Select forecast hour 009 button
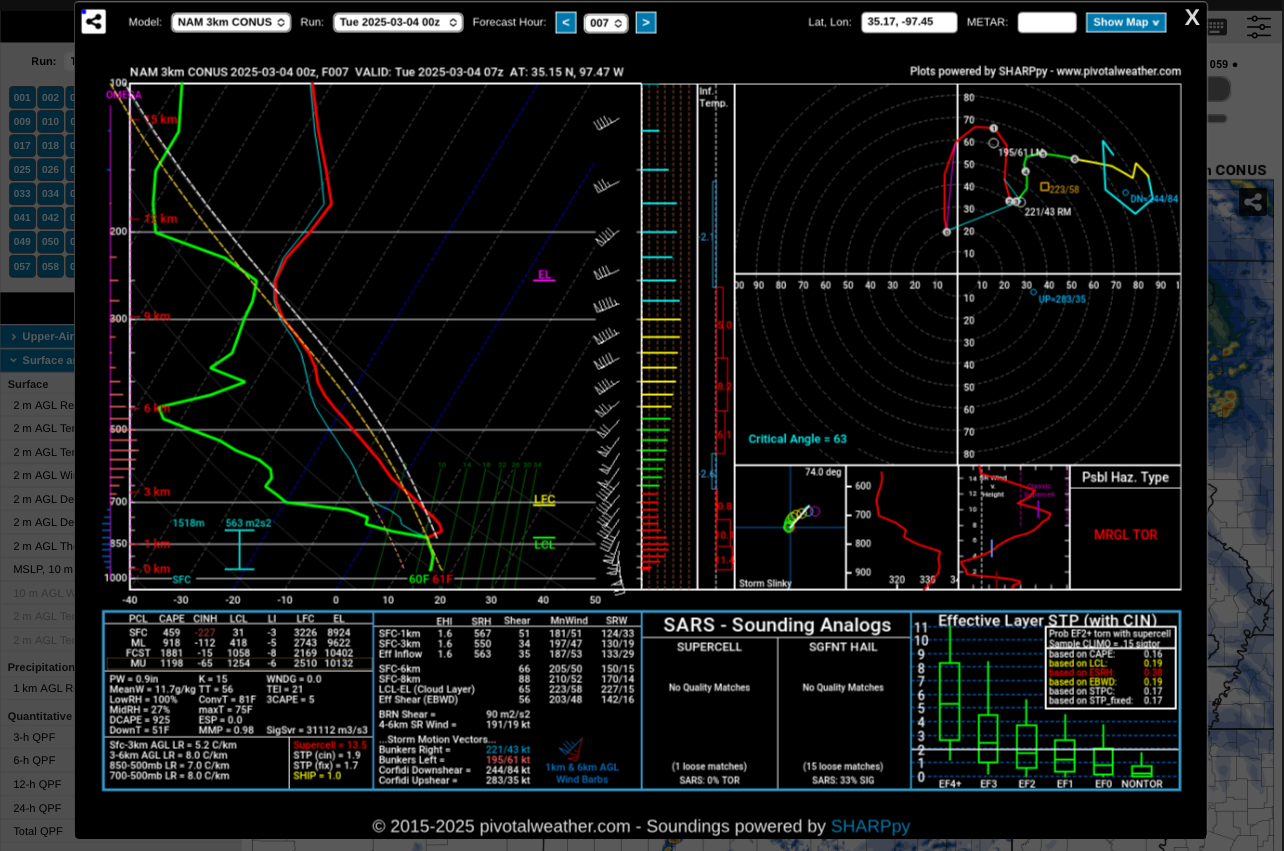 (22, 122)
